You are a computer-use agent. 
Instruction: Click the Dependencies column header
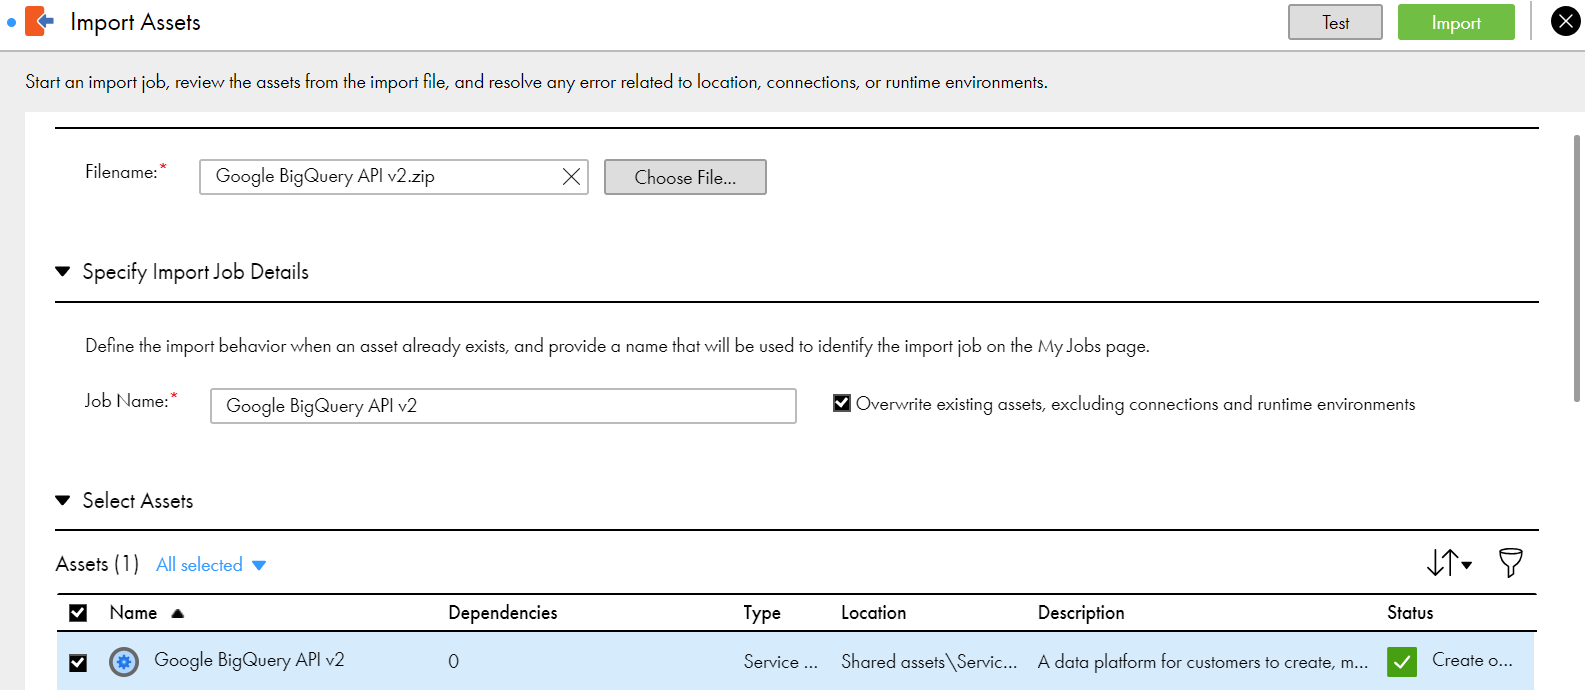pyautogui.click(x=503, y=613)
